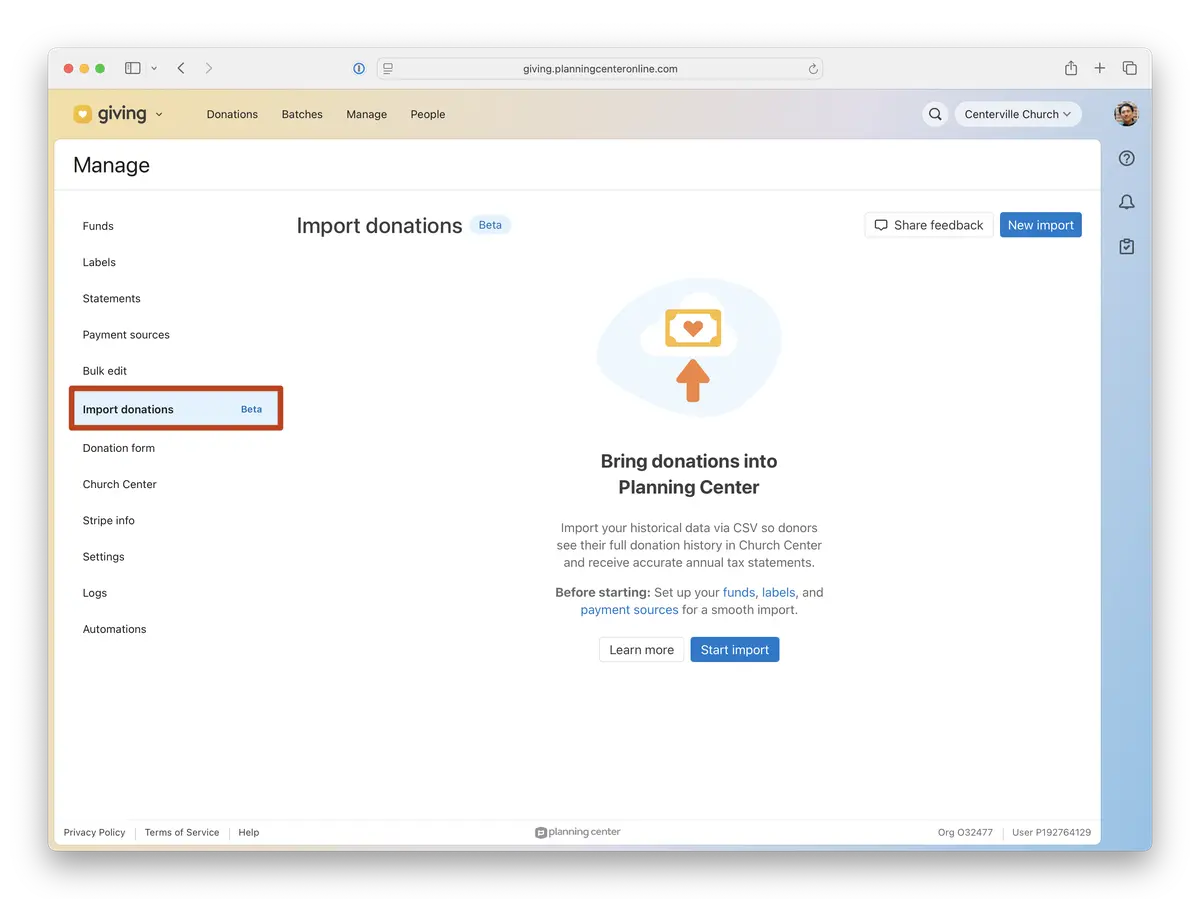Open a new tab with the plus icon
This screenshot has height=899, width=1200.
pyautogui.click(x=1100, y=68)
